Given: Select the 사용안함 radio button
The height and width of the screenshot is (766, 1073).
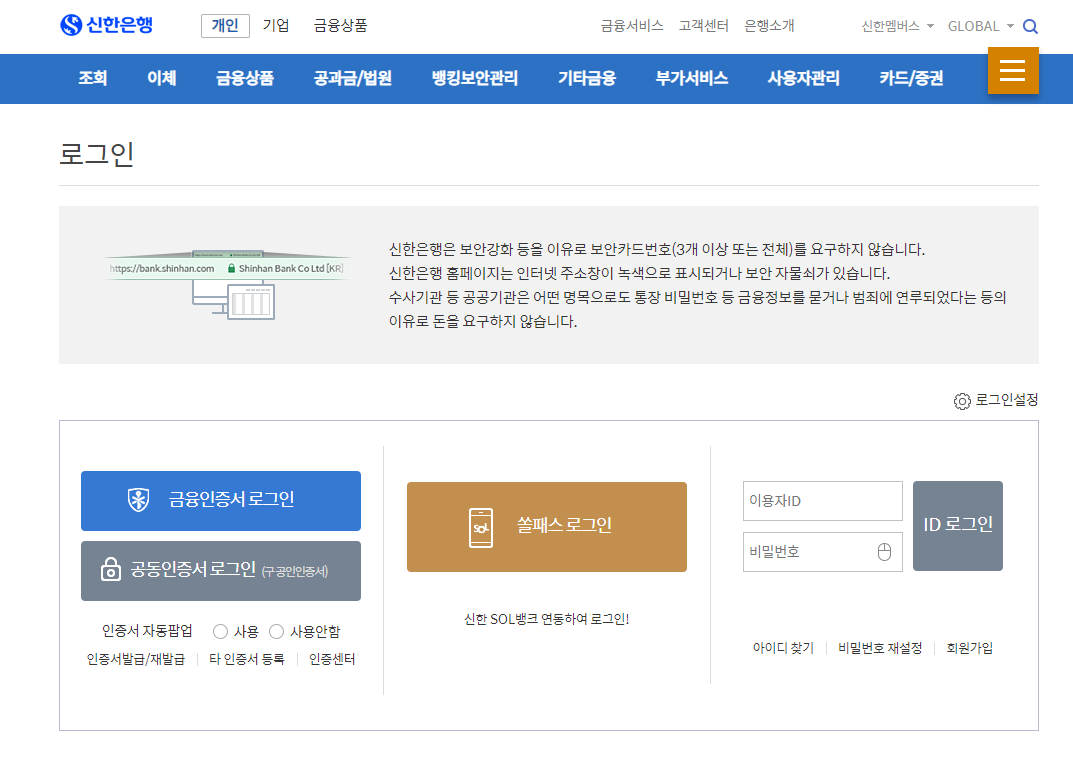Looking at the screenshot, I should [x=276, y=631].
